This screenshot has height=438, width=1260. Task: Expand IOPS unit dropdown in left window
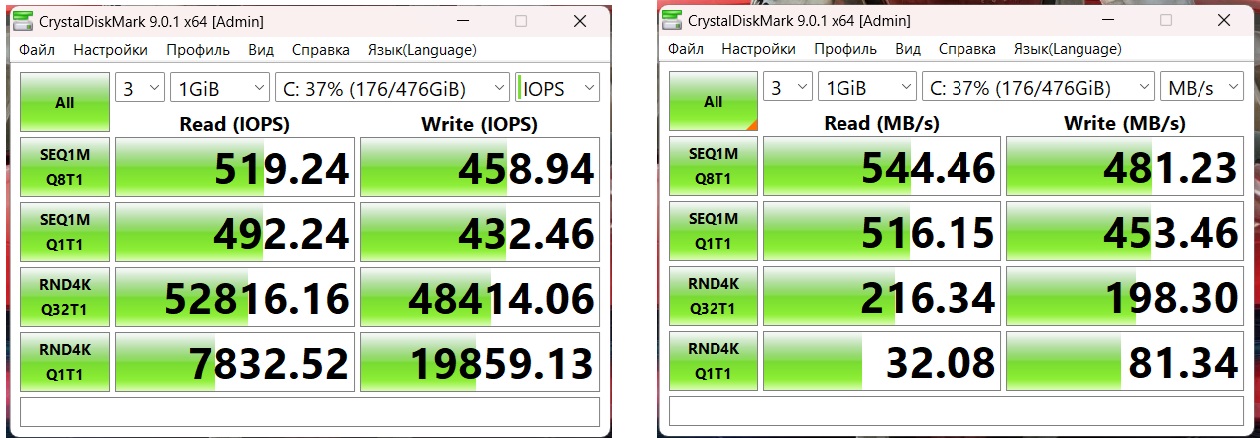(x=557, y=88)
